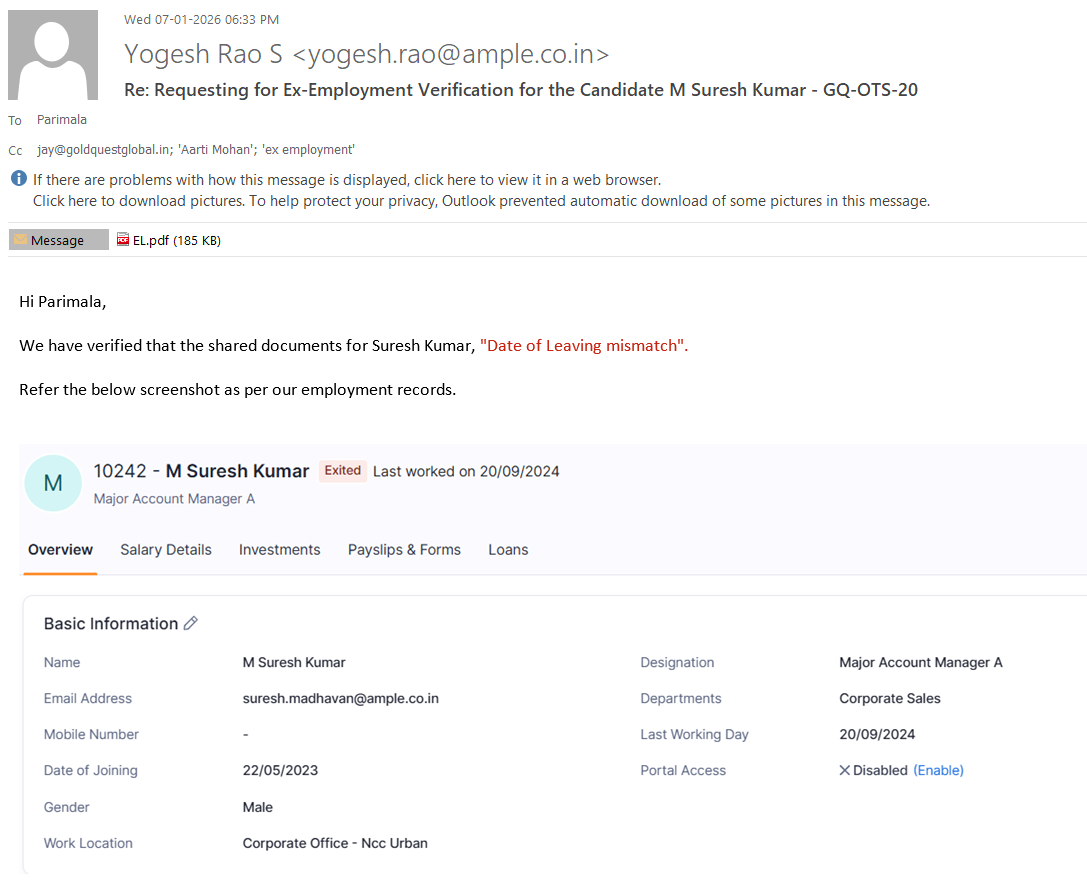Click the download pictures notice line

point(481,201)
